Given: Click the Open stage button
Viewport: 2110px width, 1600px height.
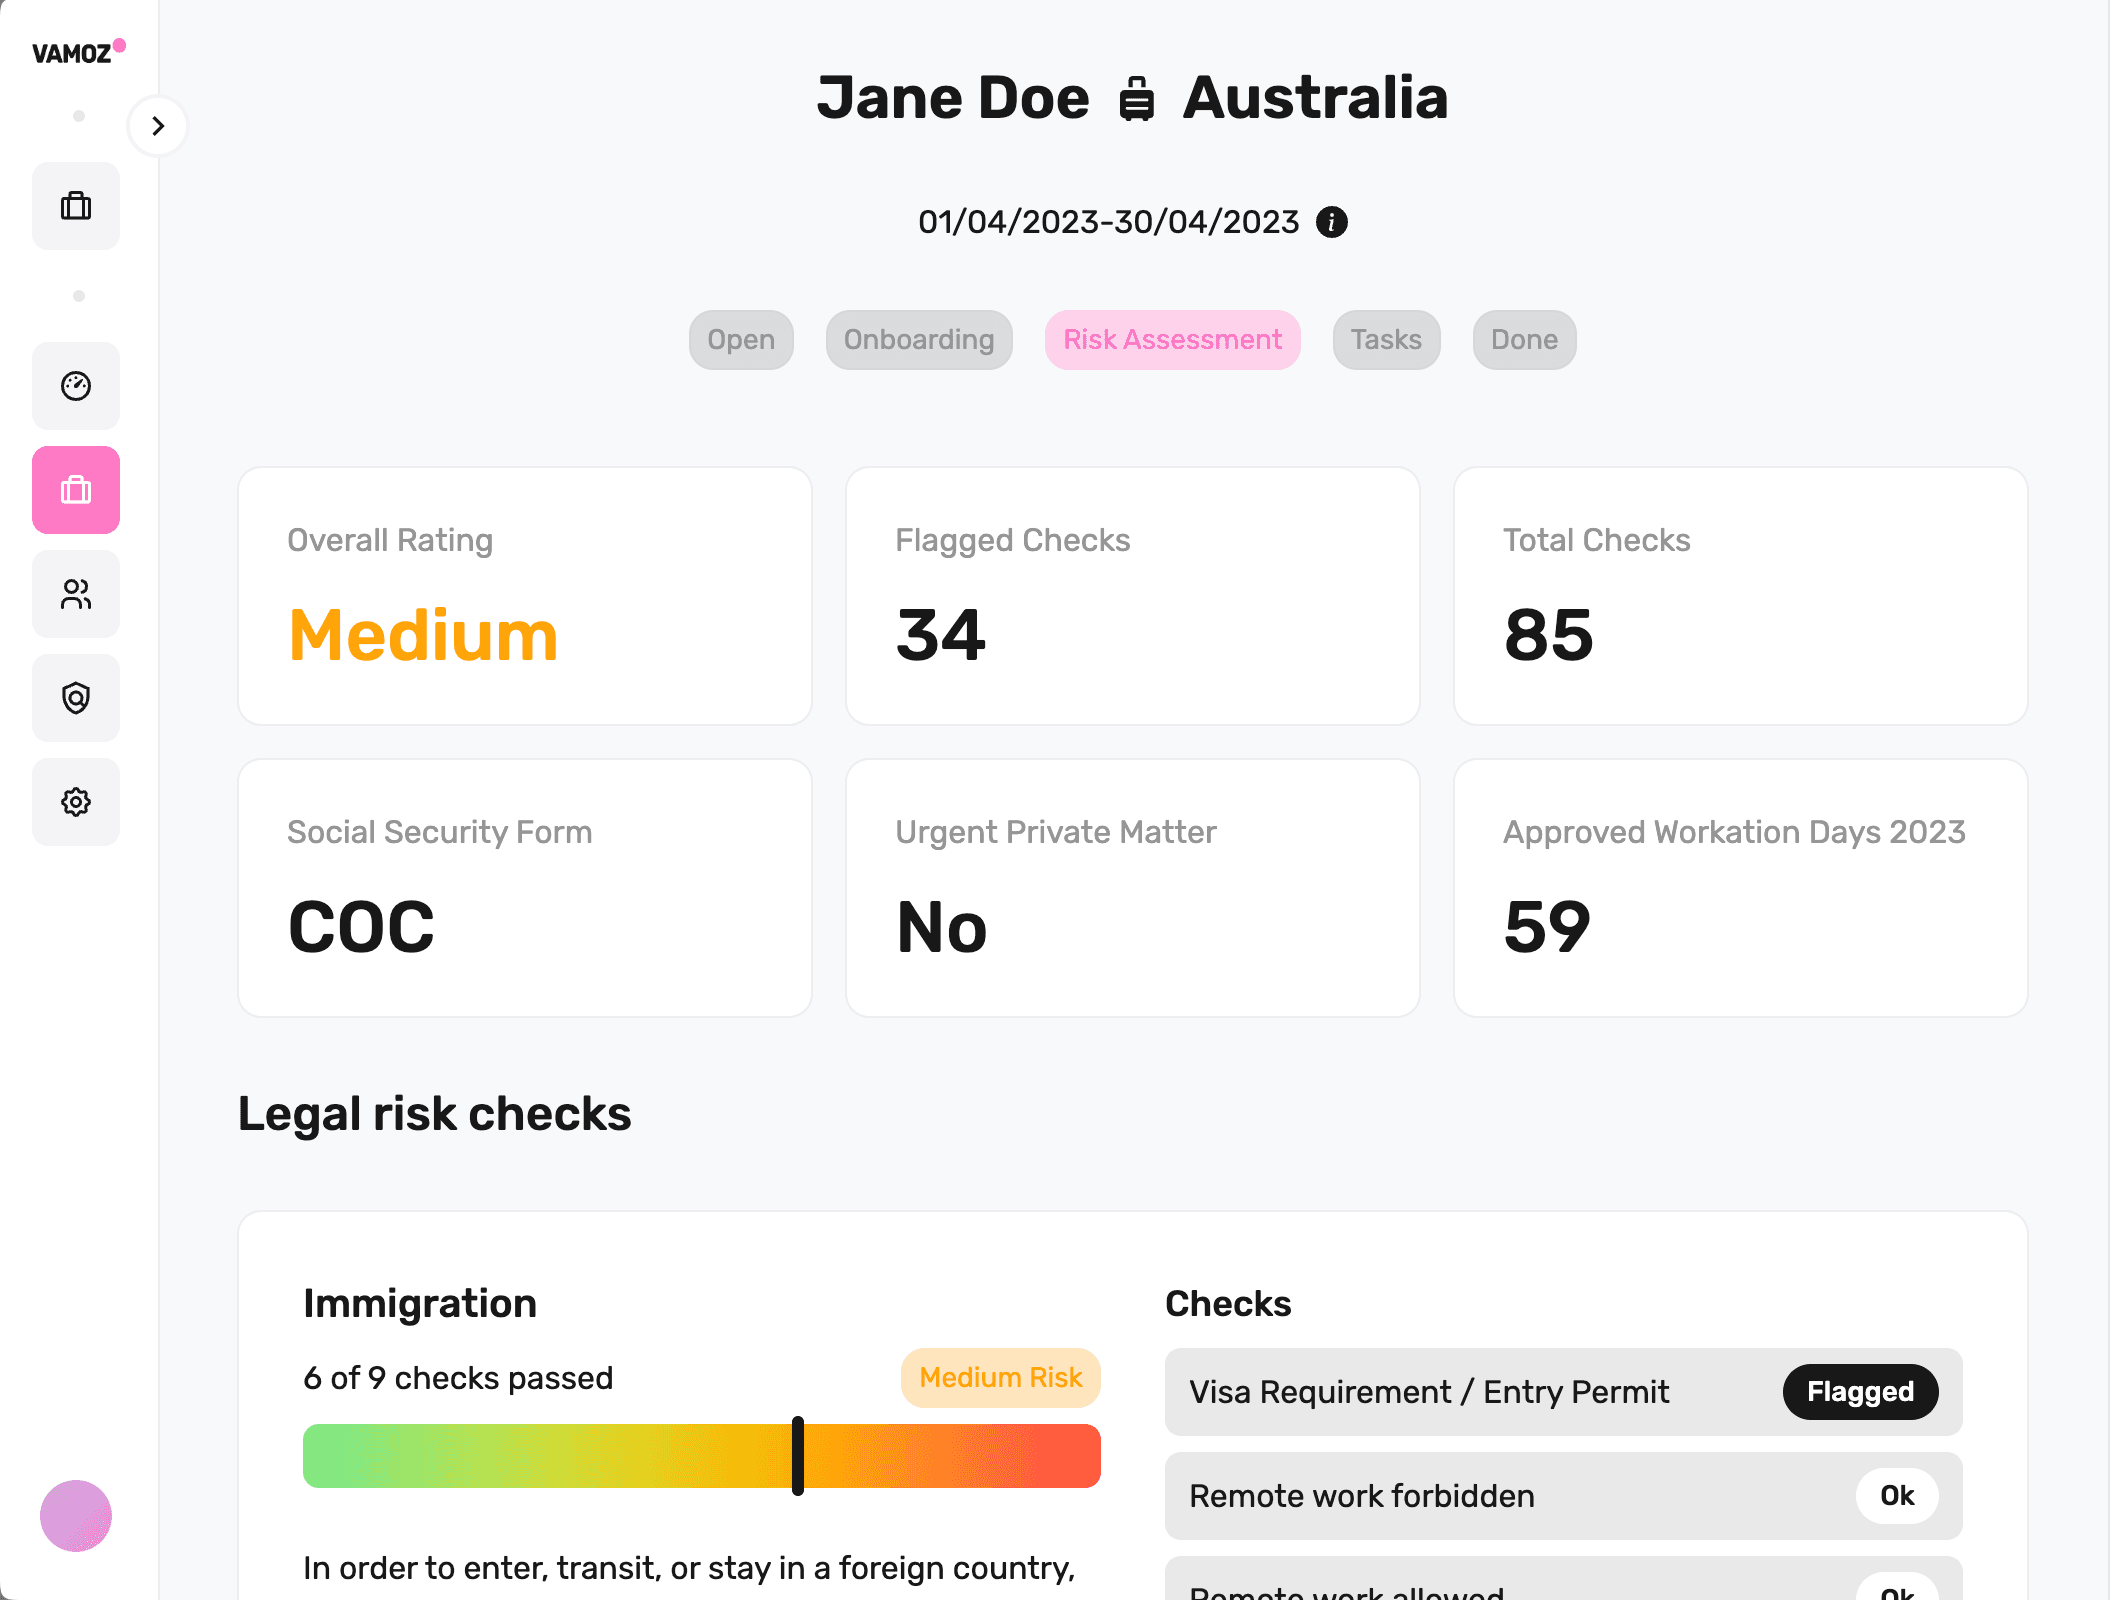Looking at the screenshot, I should point(740,340).
